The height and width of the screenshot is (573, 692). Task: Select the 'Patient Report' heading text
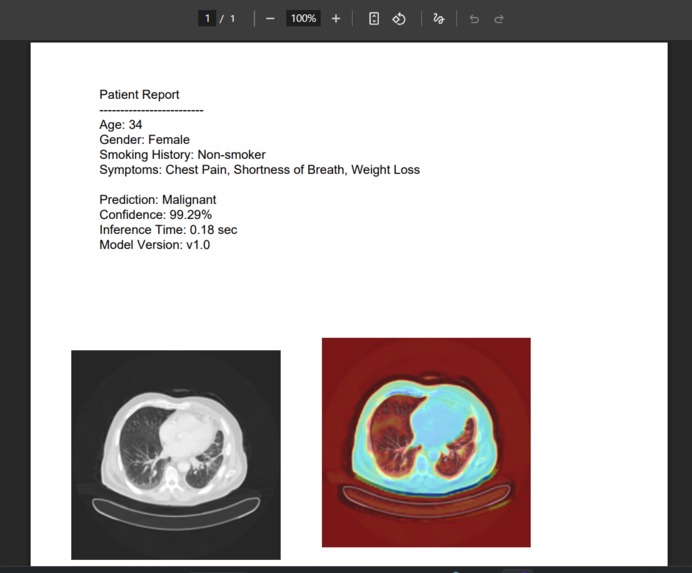click(139, 94)
